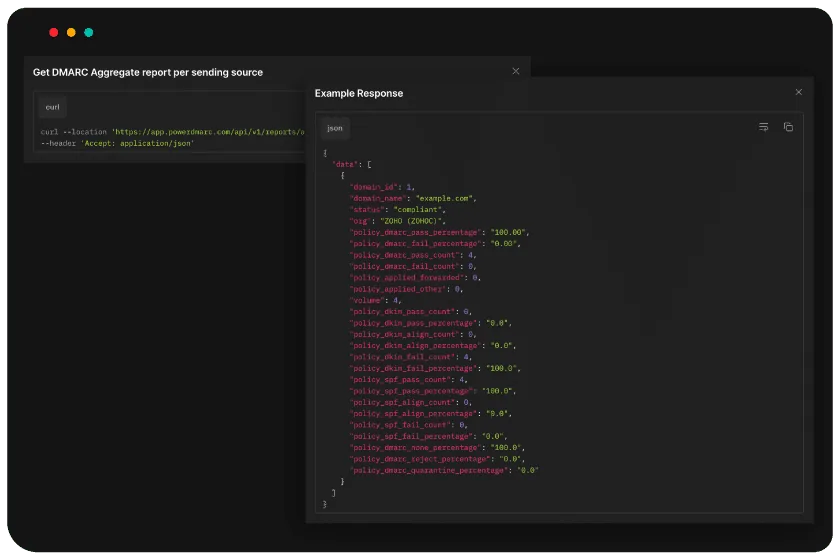The width and height of the screenshot is (840, 560).
Task: Close the Example Response panel
Action: click(x=798, y=92)
